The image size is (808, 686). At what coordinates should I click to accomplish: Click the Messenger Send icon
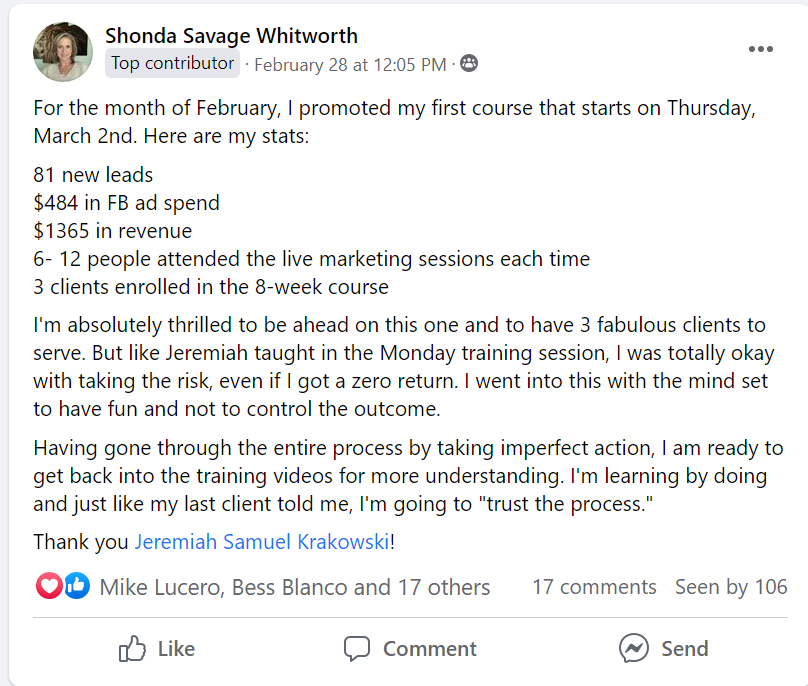point(633,649)
